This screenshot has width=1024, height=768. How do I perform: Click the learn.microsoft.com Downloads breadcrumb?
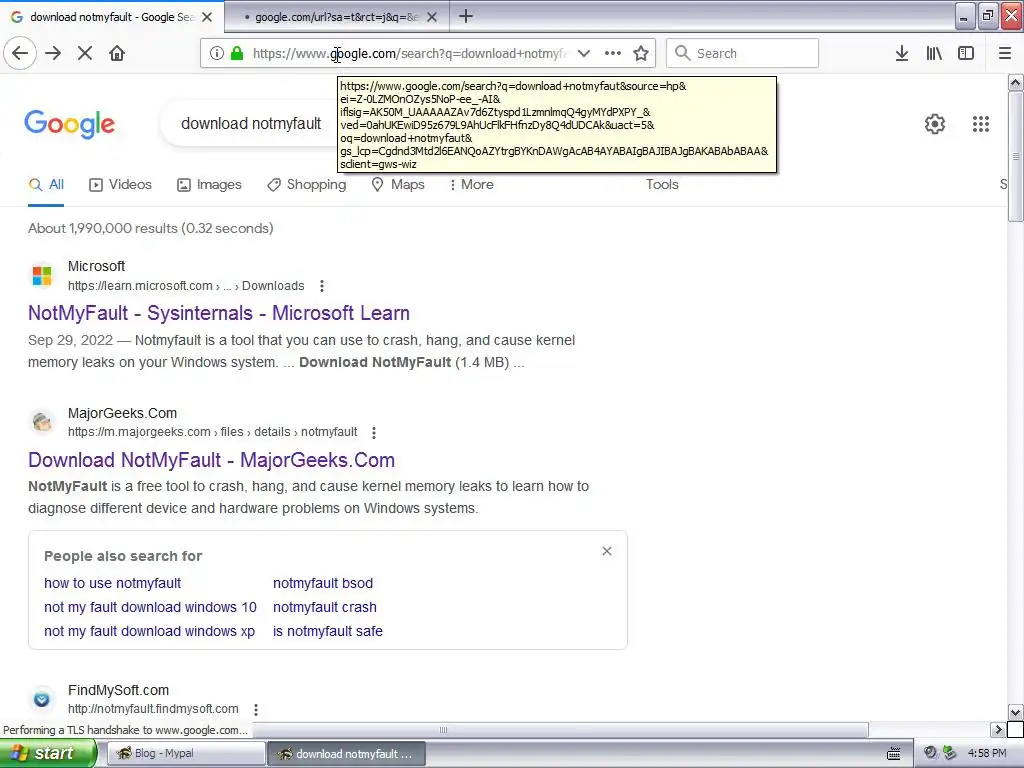186,286
